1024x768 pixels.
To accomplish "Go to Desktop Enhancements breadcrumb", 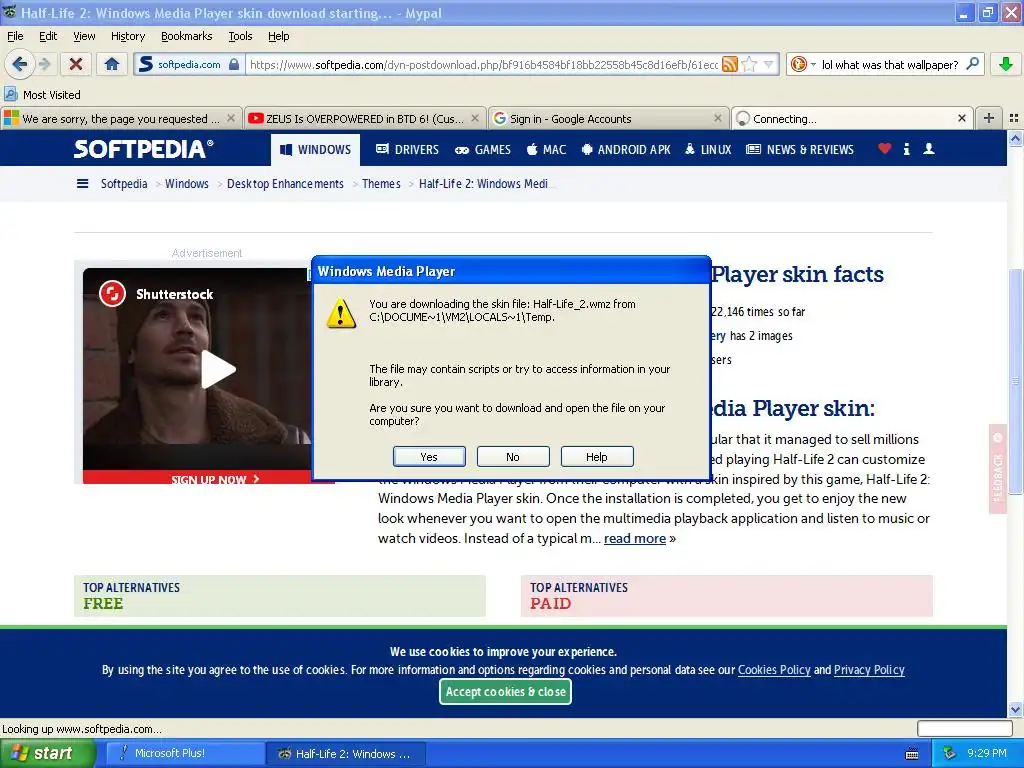I will point(285,184).
